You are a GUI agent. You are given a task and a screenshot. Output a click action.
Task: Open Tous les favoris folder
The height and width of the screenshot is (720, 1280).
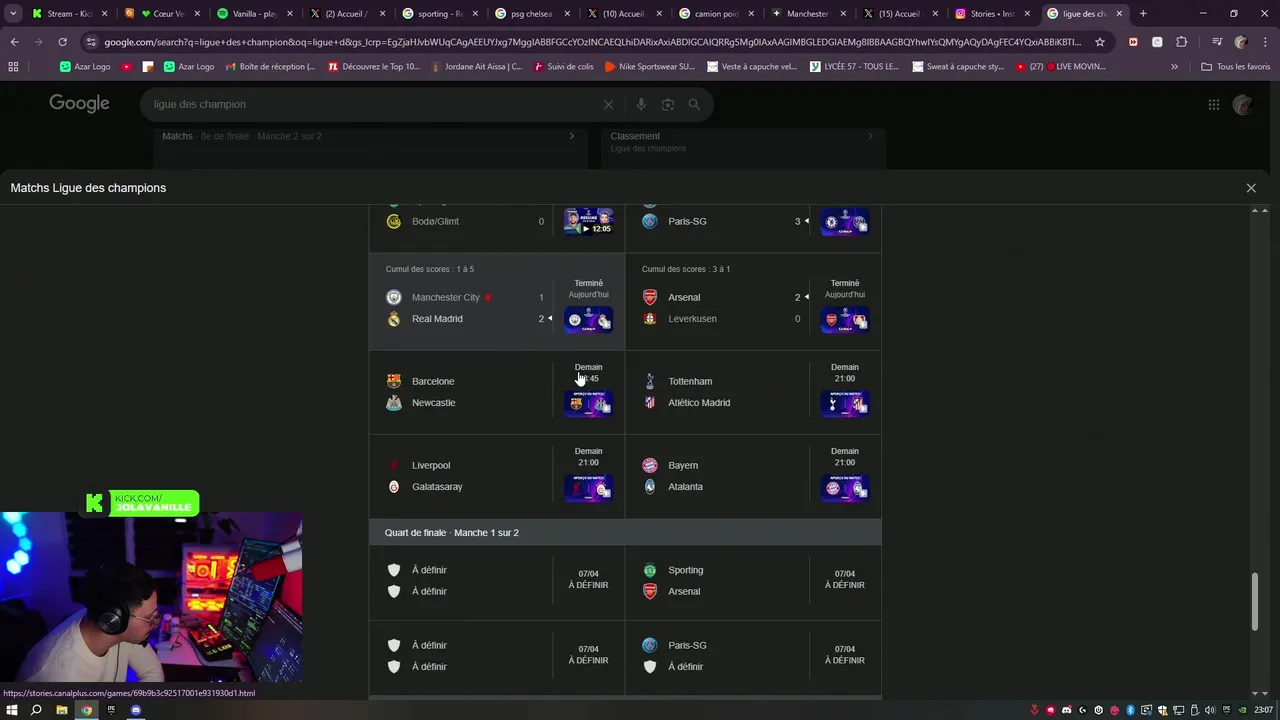click(x=1235, y=66)
